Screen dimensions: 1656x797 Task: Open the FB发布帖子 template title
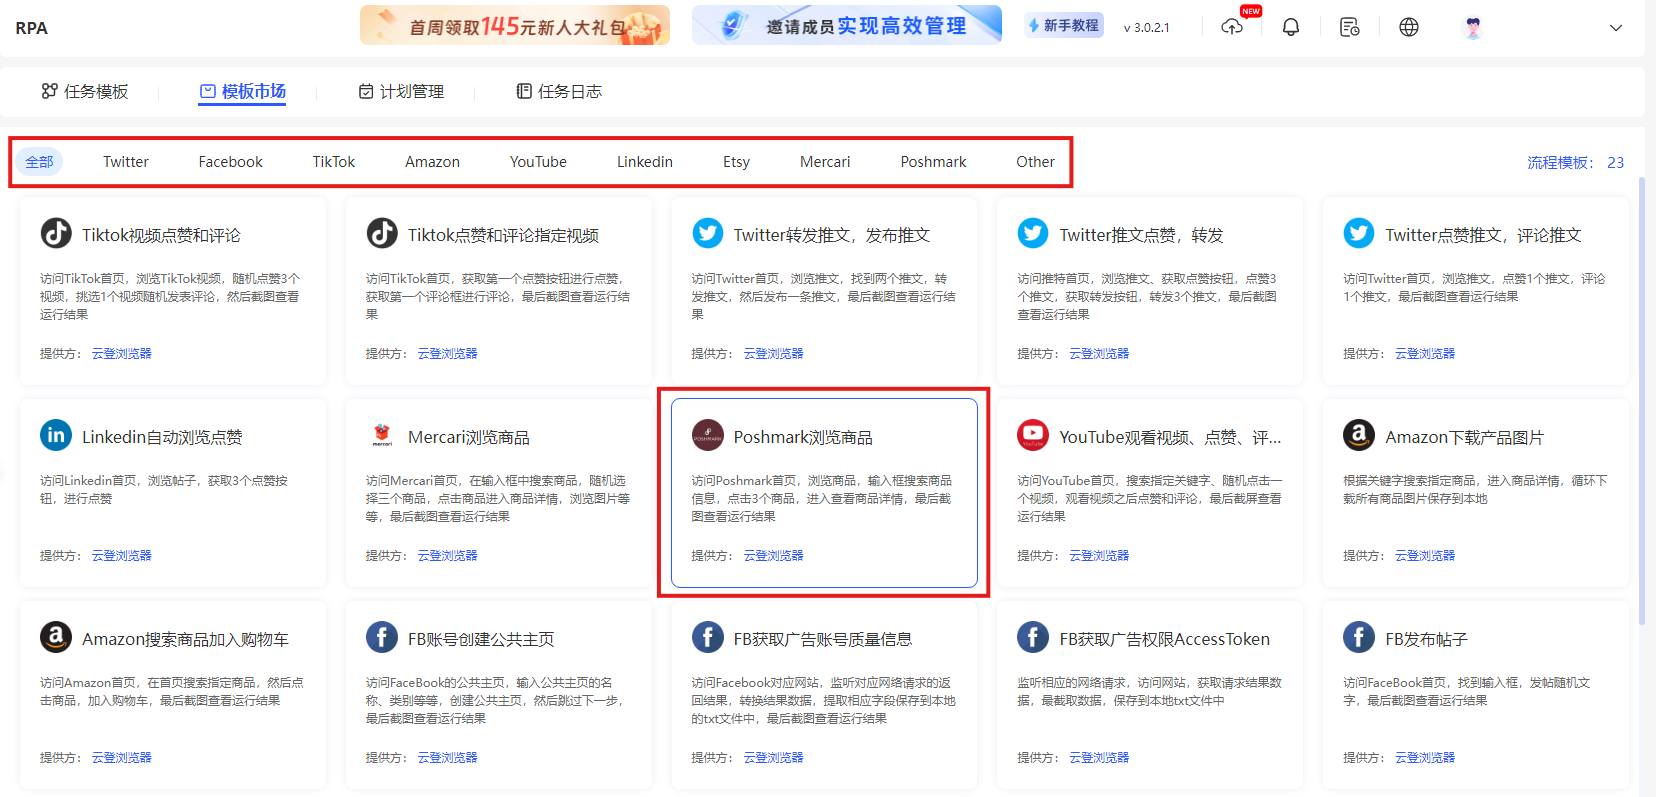click(1426, 639)
